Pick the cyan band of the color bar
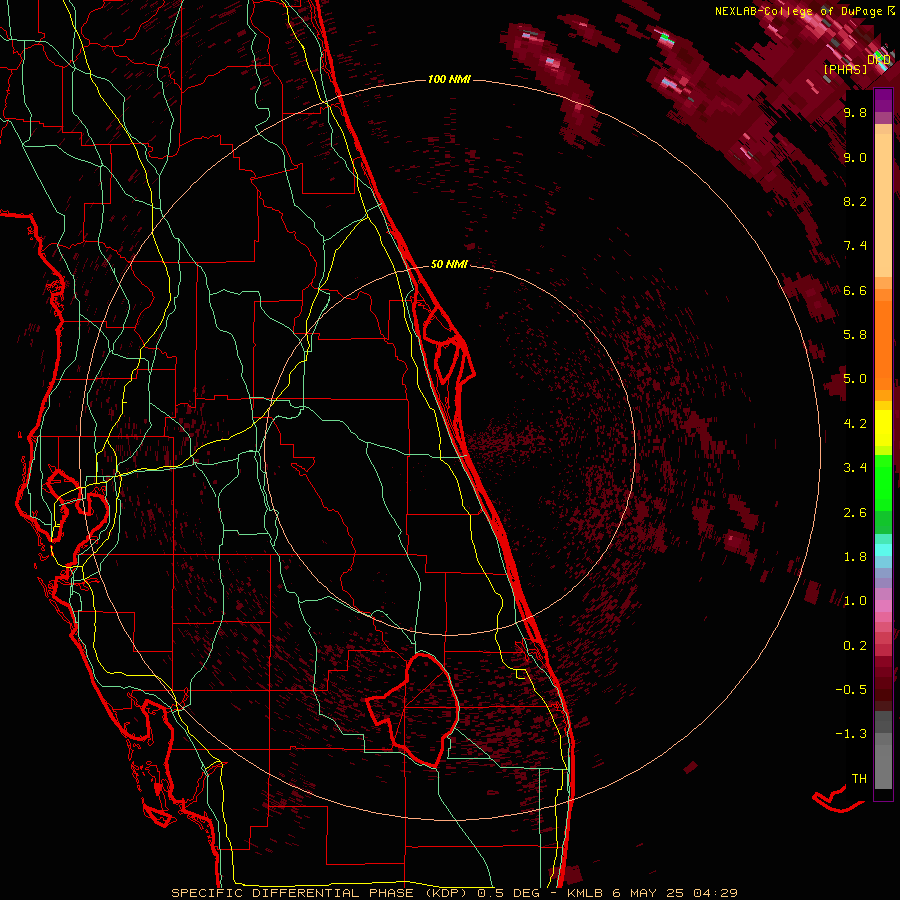This screenshot has height=900, width=900. point(883,550)
